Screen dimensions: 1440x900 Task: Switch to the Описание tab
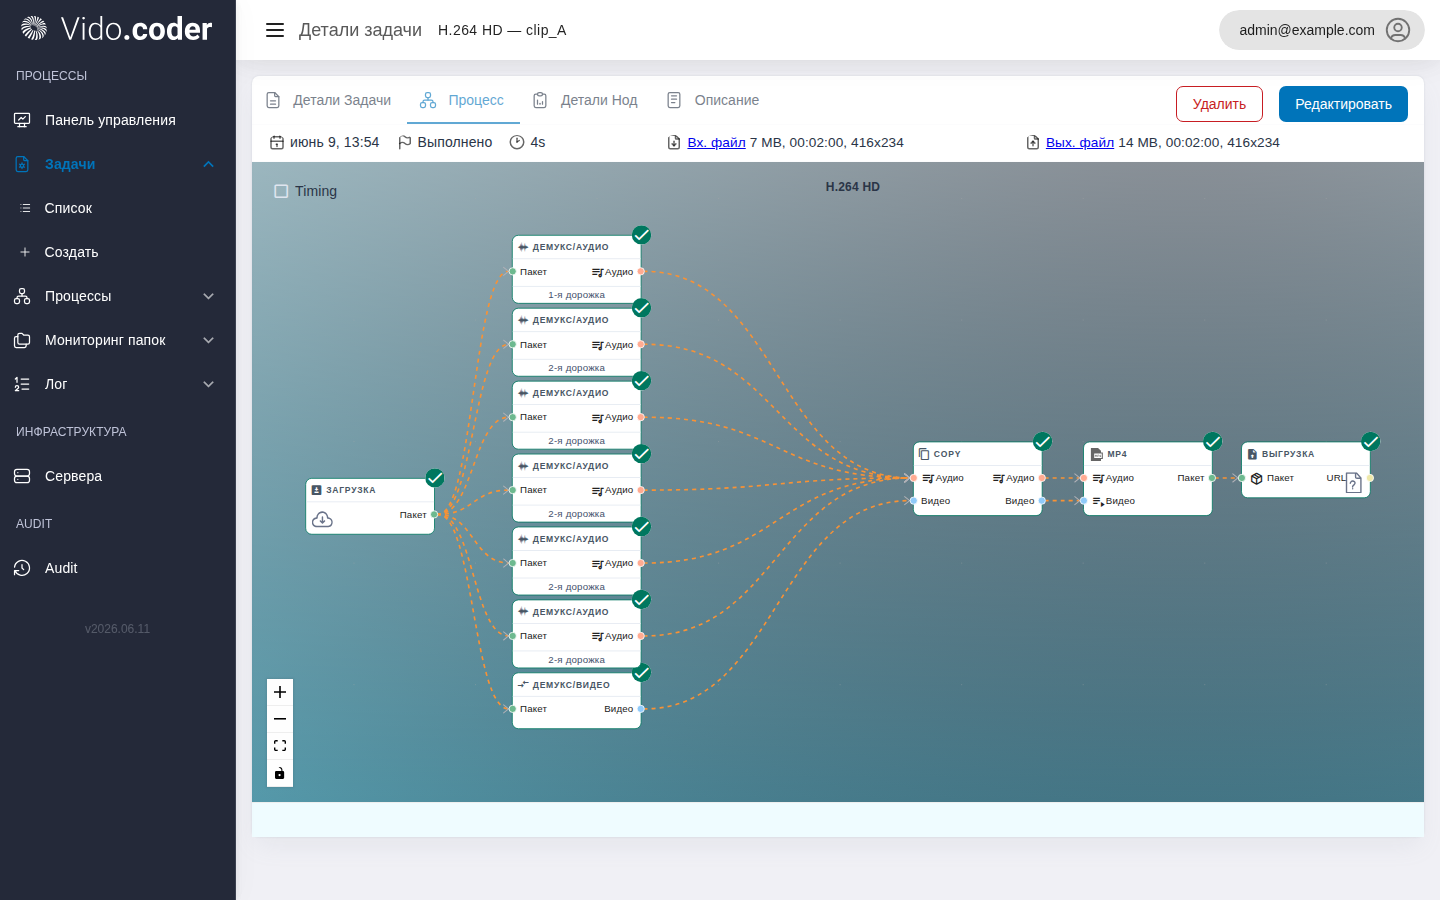(x=713, y=100)
